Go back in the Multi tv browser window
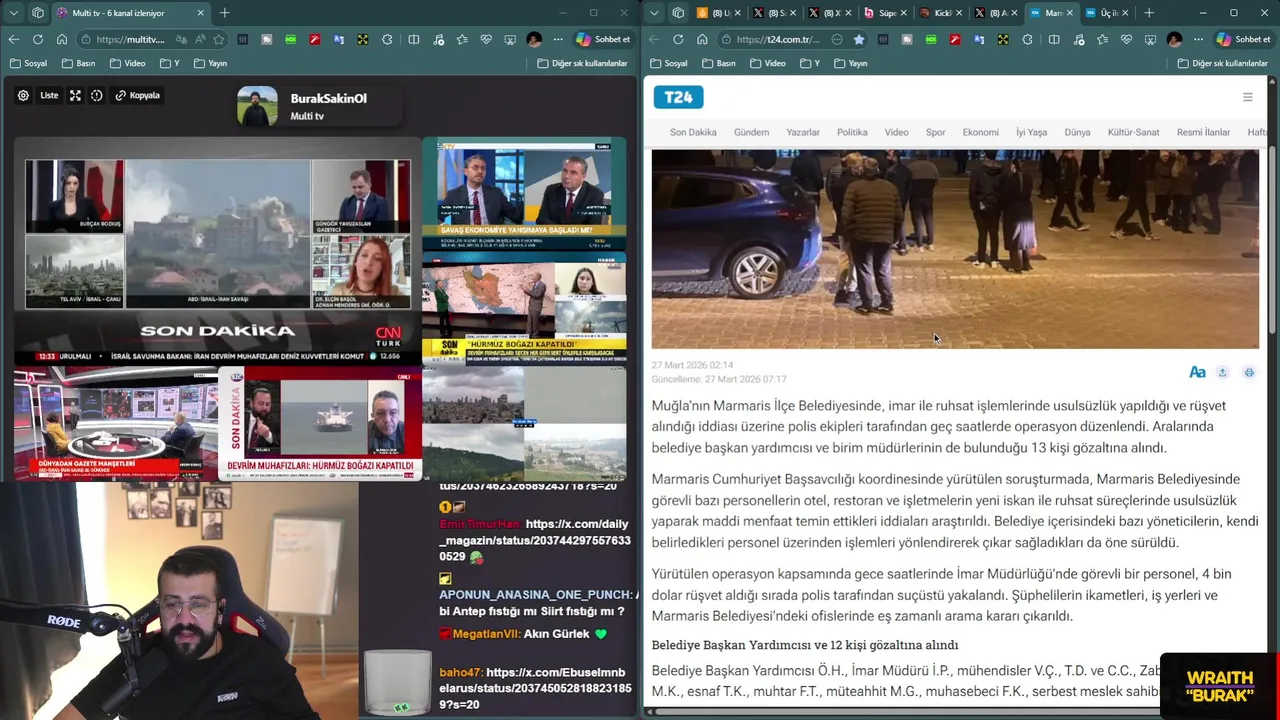This screenshot has width=1280, height=720. pyautogui.click(x=13, y=39)
